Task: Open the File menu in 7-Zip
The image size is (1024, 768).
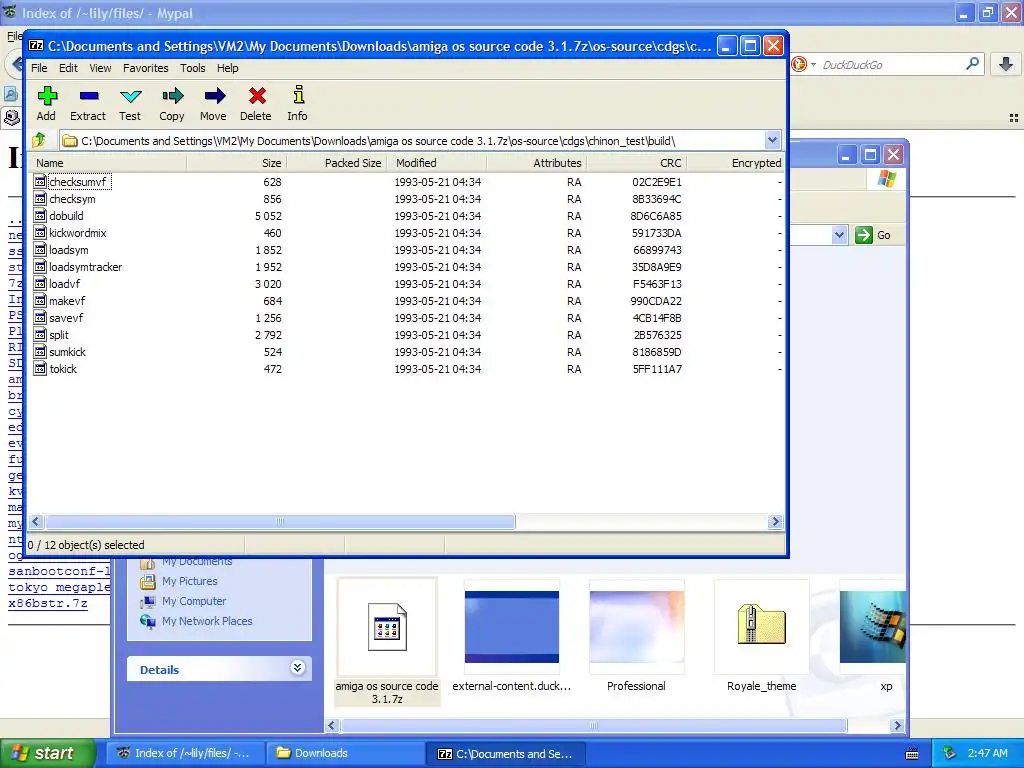Action: pos(39,68)
